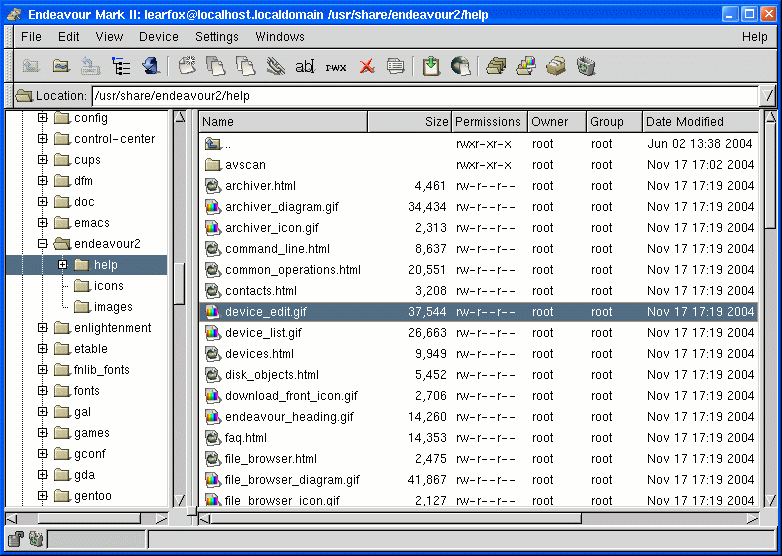Expand the enlightenment folder node
Image resolution: width=782 pixels, height=556 pixels.
pos(43,328)
